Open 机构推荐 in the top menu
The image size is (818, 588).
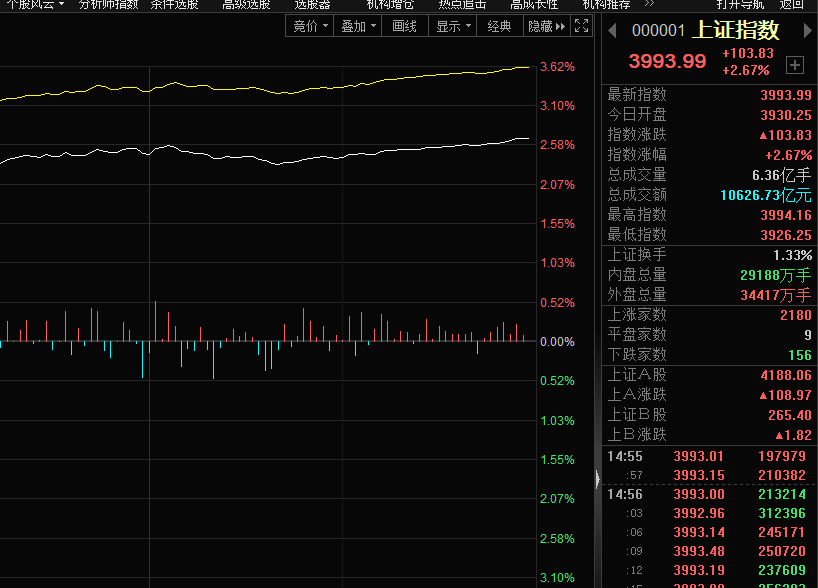click(606, 4)
